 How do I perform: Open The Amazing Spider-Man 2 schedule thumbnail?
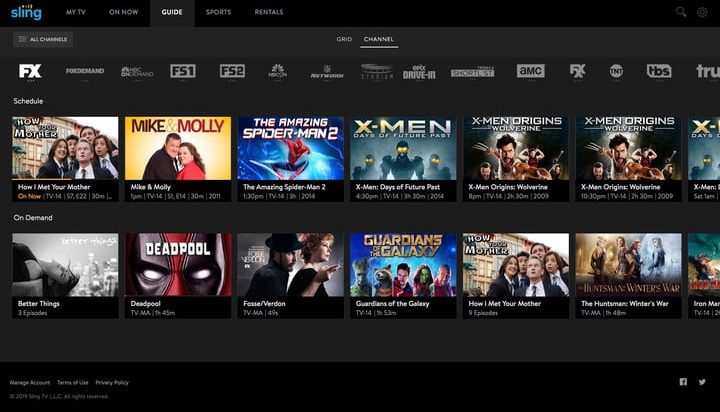(290, 147)
